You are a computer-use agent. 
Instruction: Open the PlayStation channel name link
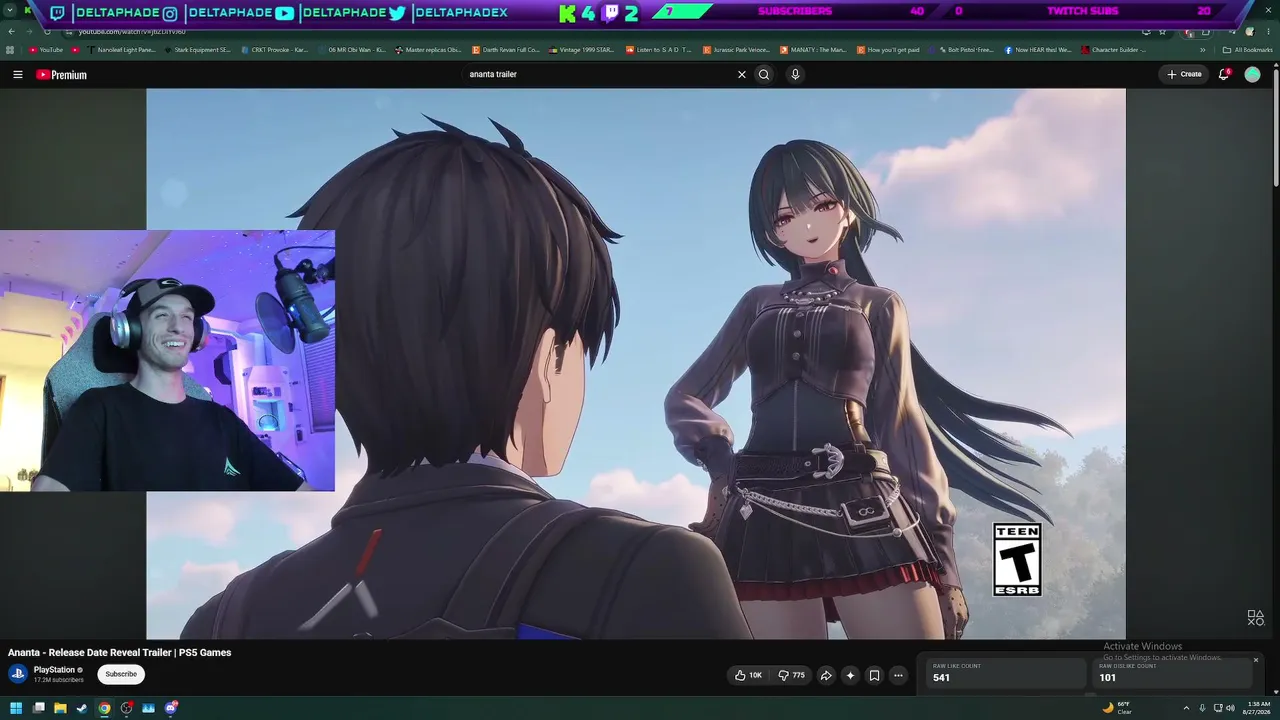[x=54, y=670]
